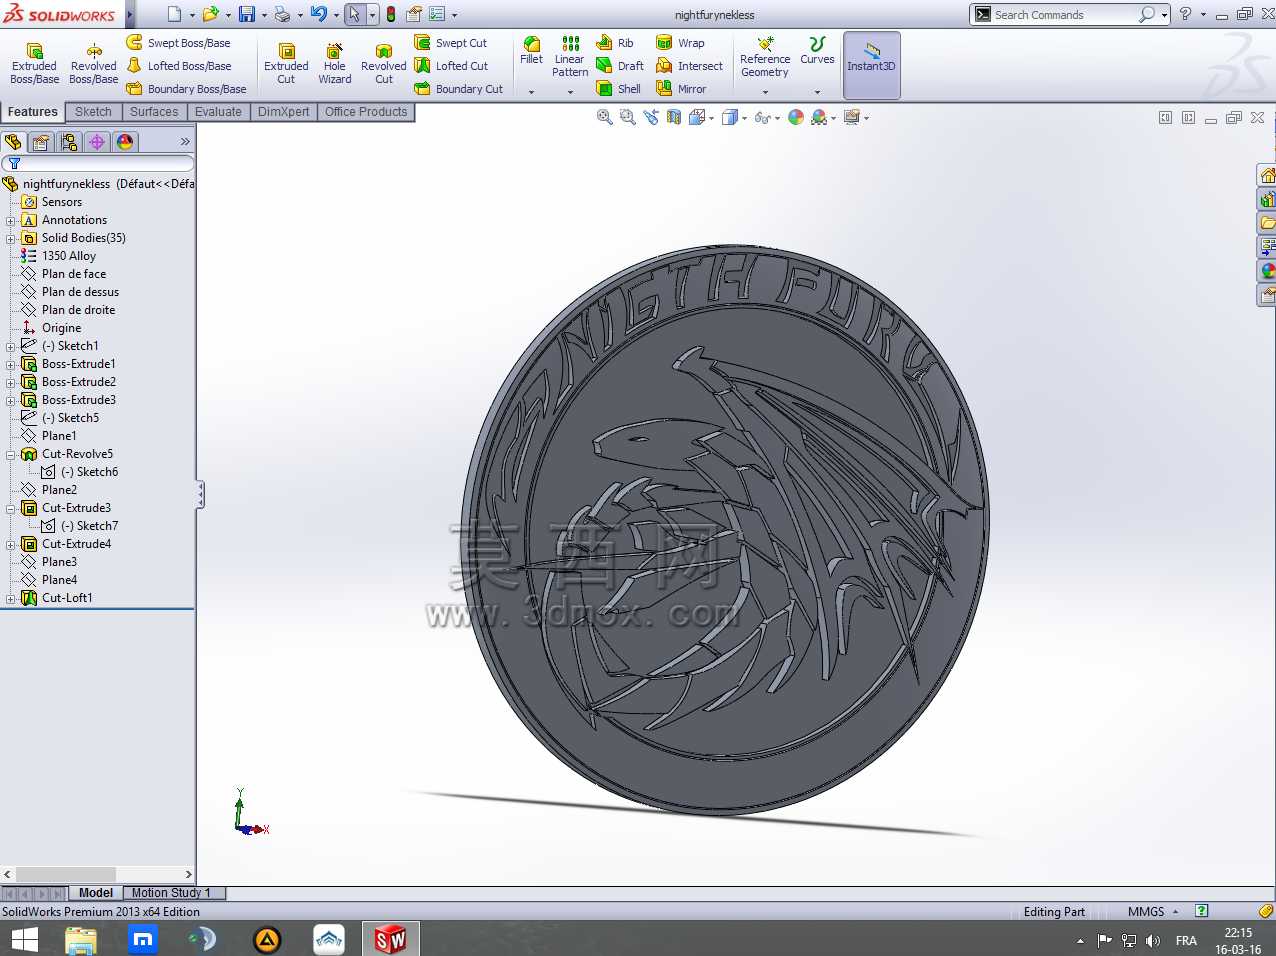
Task: Select the Rib tool
Action: tap(615, 43)
